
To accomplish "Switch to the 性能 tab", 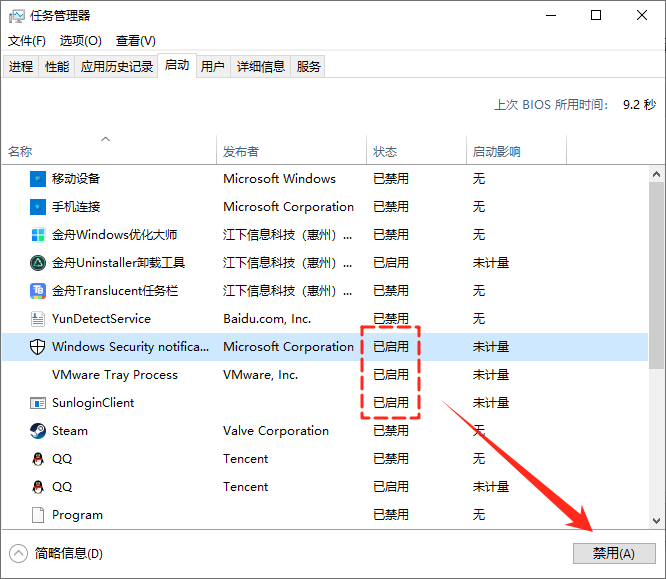I will tap(57, 67).
